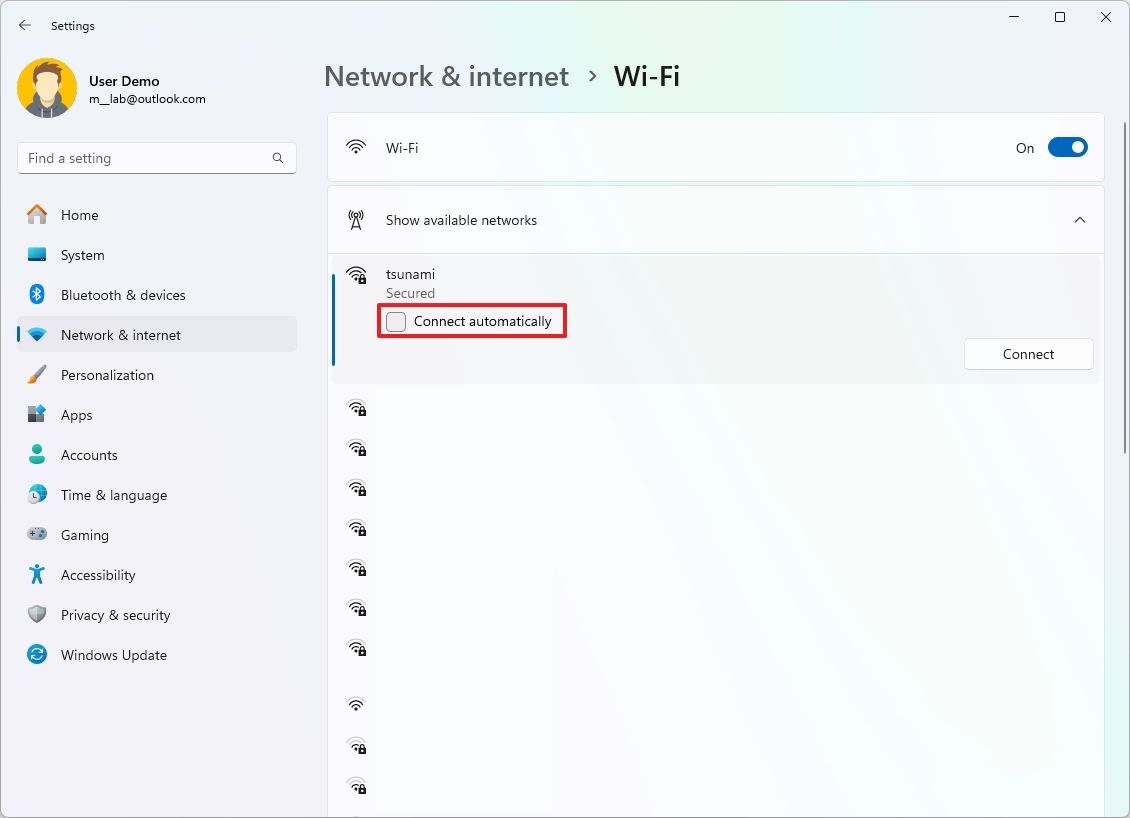The width and height of the screenshot is (1130, 818).
Task: Open Accessibility settings
Action: (x=98, y=574)
